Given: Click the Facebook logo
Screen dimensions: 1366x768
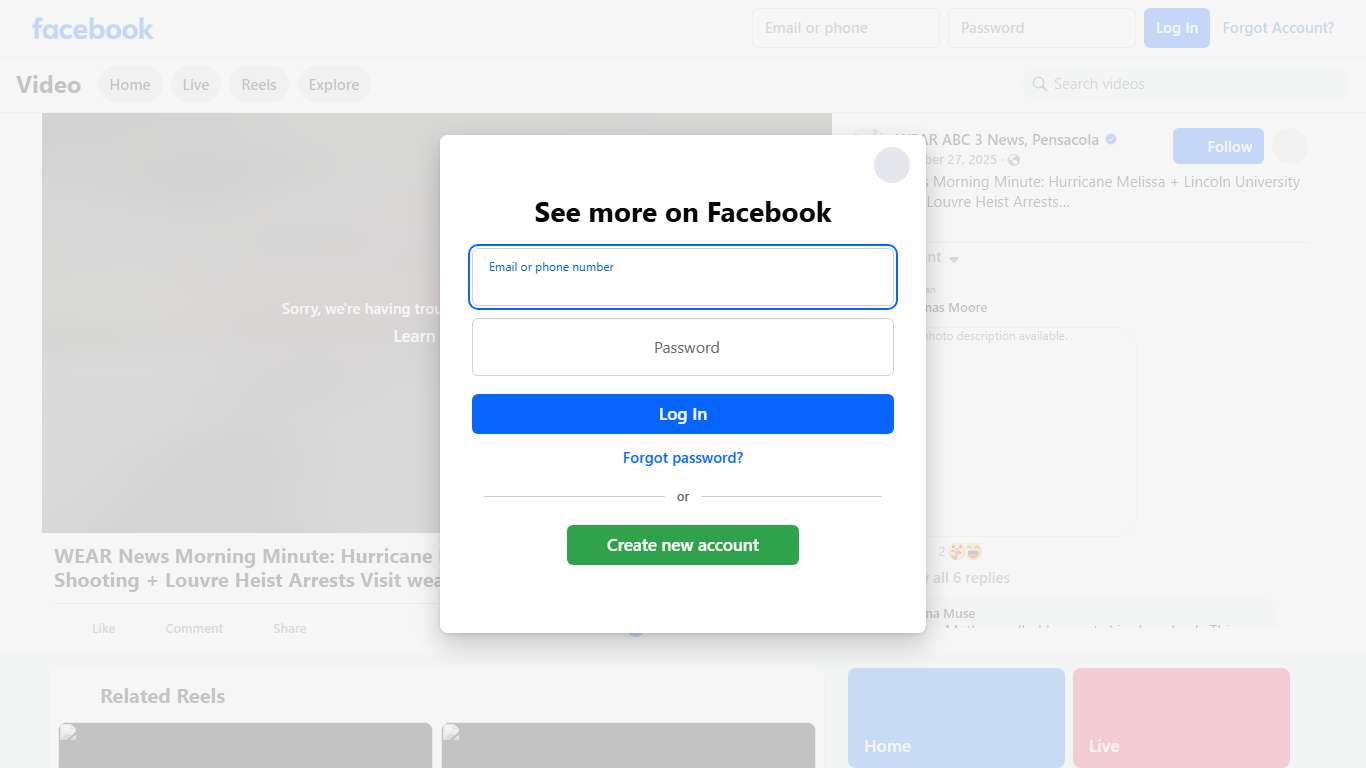Looking at the screenshot, I should click(x=93, y=28).
